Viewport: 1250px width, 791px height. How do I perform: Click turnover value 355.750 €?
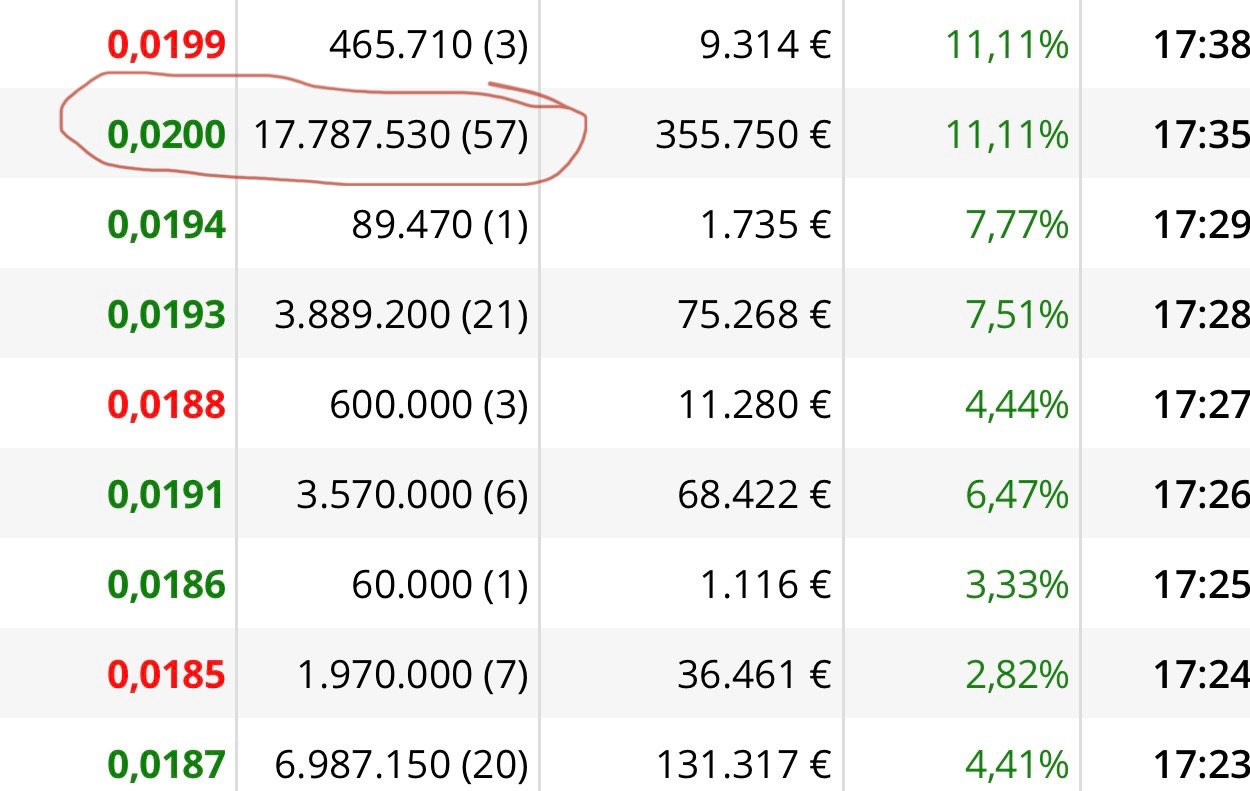coord(743,135)
